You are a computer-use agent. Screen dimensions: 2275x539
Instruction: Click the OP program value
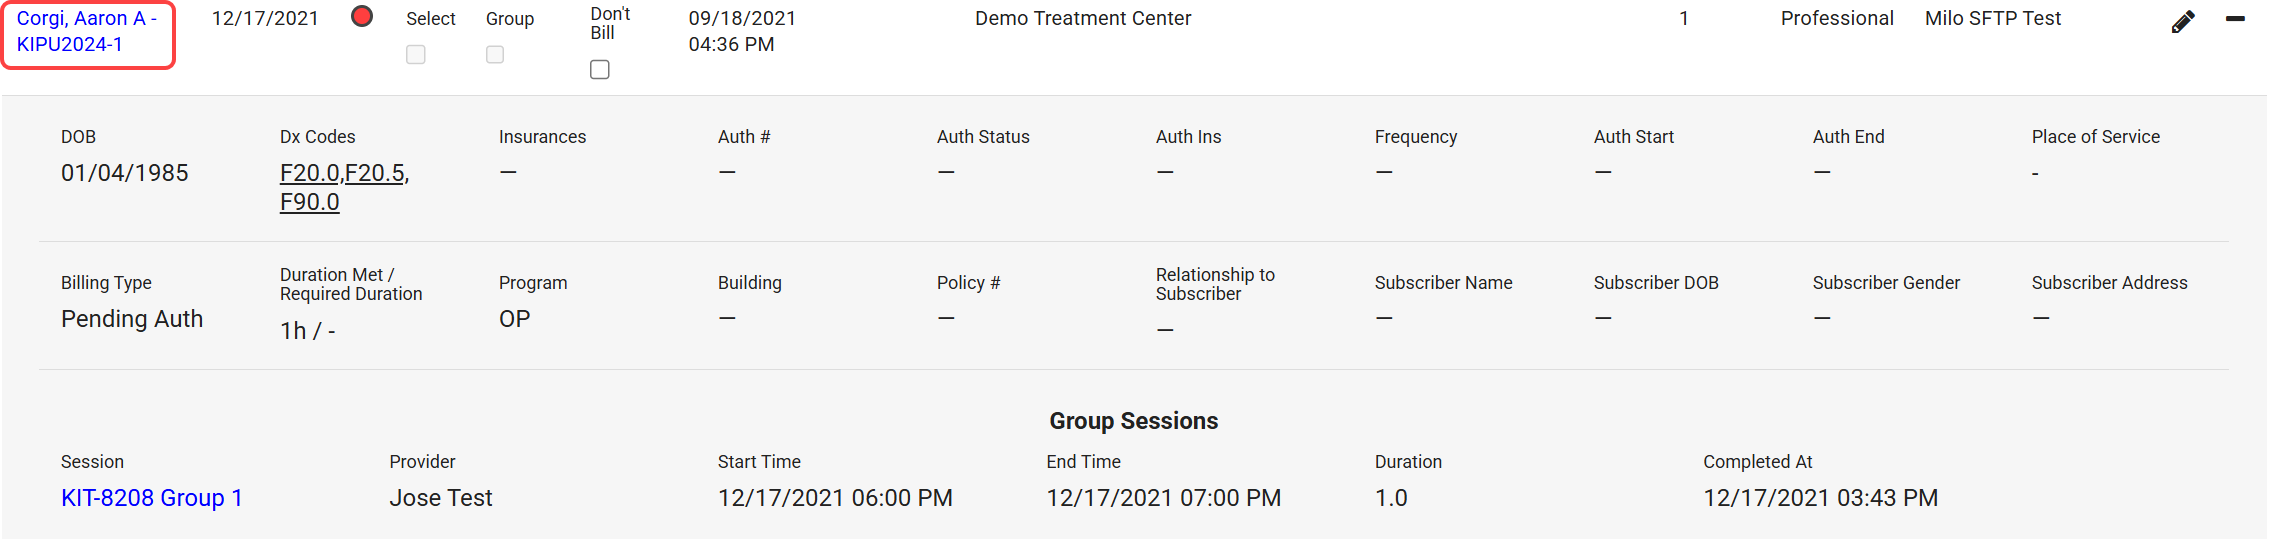point(515,319)
